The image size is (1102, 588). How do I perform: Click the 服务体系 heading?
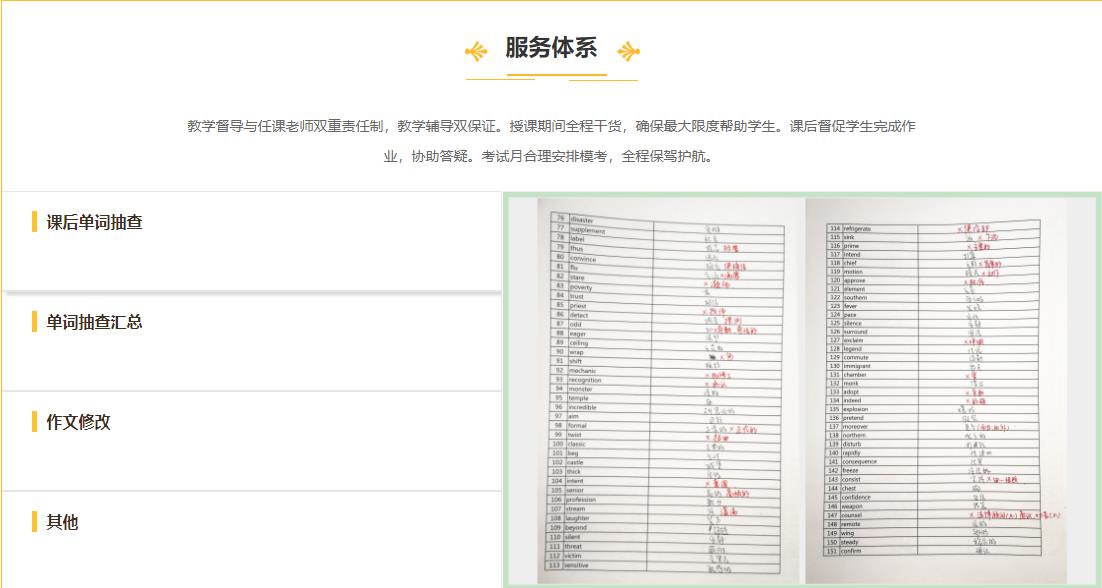[551, 48]
